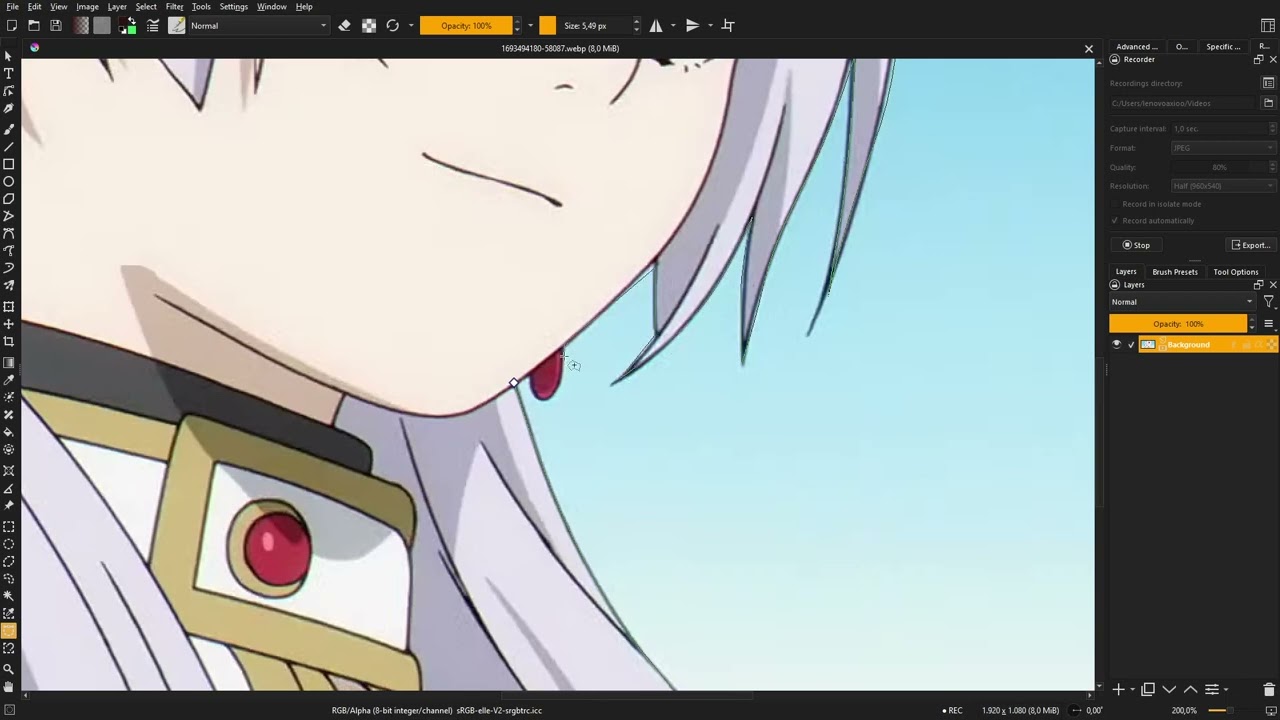Enable Record in isolate mode checkbox
The width and height of the screenshot is (1280, 720).
click(1115, 204)
